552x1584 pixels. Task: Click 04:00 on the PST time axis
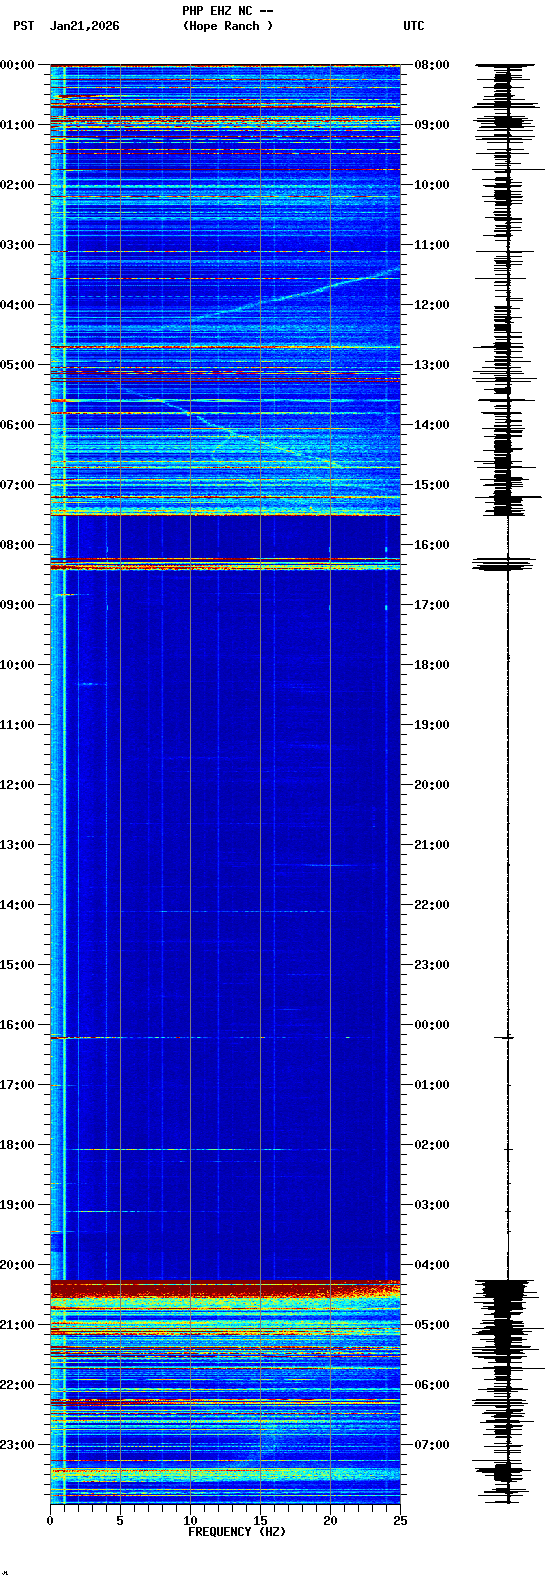[x=17, y=305]
